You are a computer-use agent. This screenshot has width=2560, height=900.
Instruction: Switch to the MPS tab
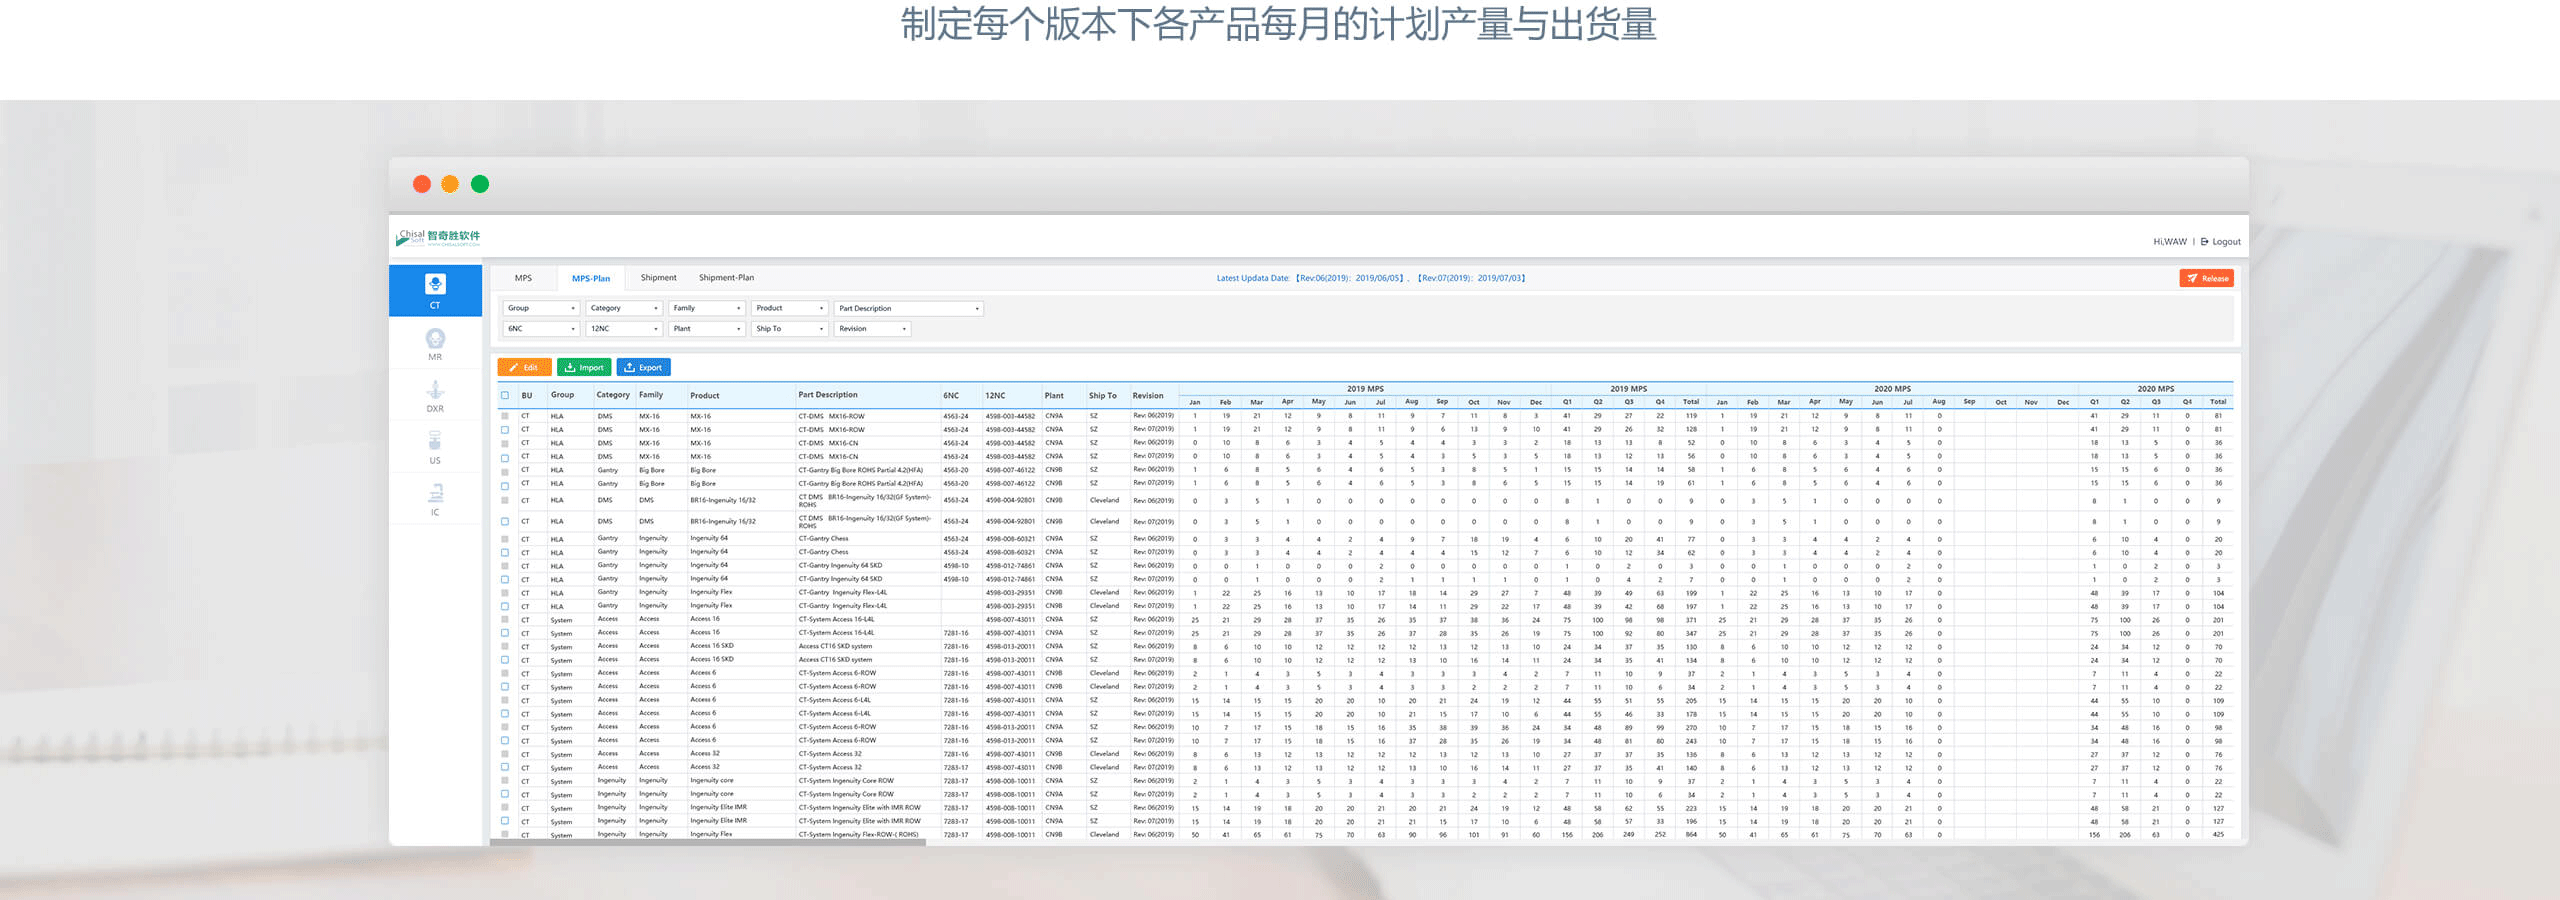click(523, 278)
